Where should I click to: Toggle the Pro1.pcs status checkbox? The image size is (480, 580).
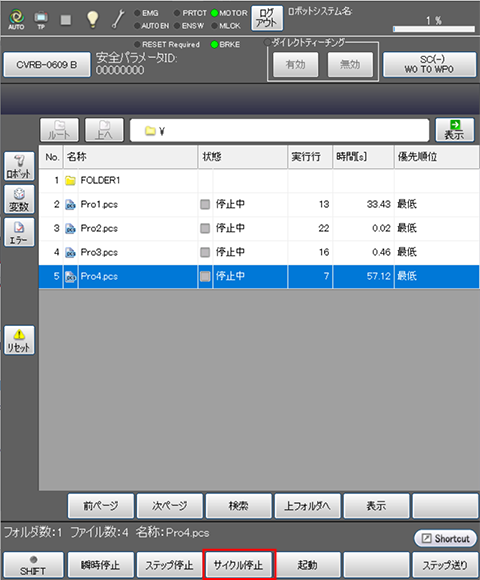(x=205, y=204)
